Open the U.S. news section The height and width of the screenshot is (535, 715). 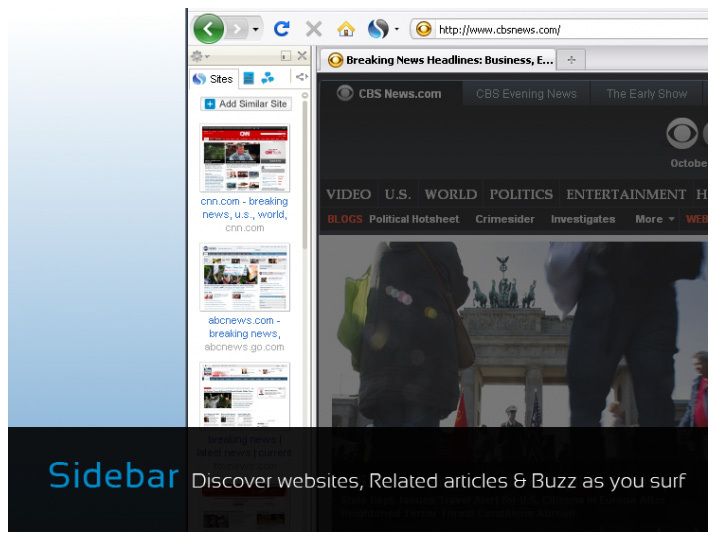(x=398, y=195)
